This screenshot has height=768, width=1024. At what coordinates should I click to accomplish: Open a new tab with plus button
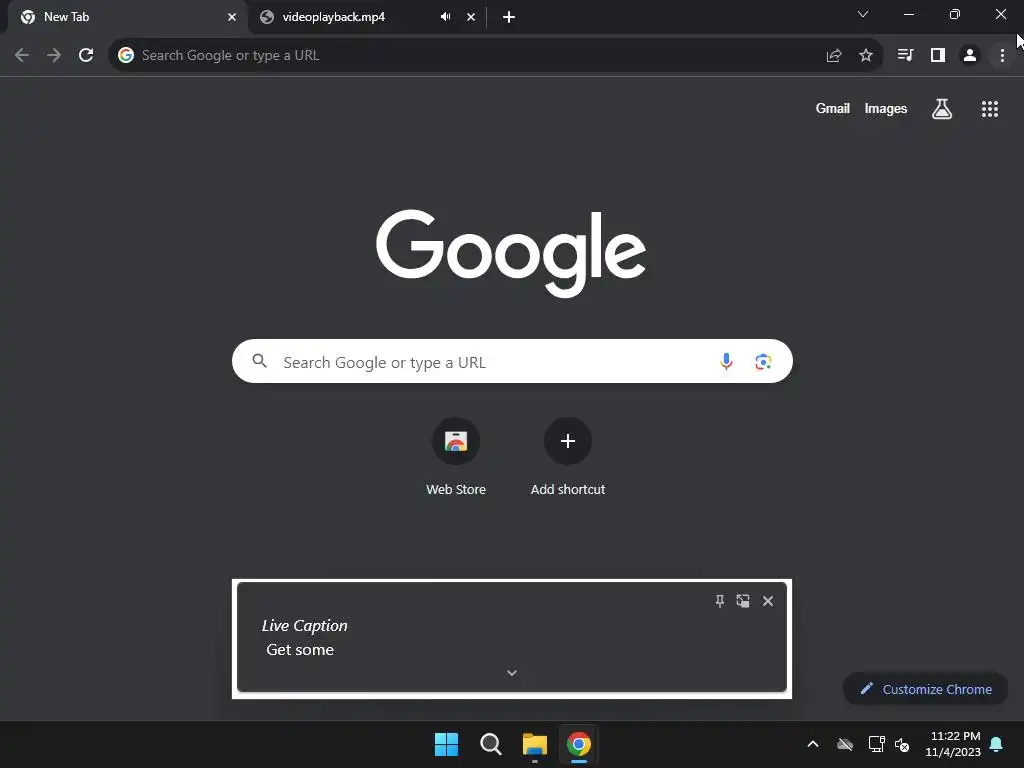point(509,17)
